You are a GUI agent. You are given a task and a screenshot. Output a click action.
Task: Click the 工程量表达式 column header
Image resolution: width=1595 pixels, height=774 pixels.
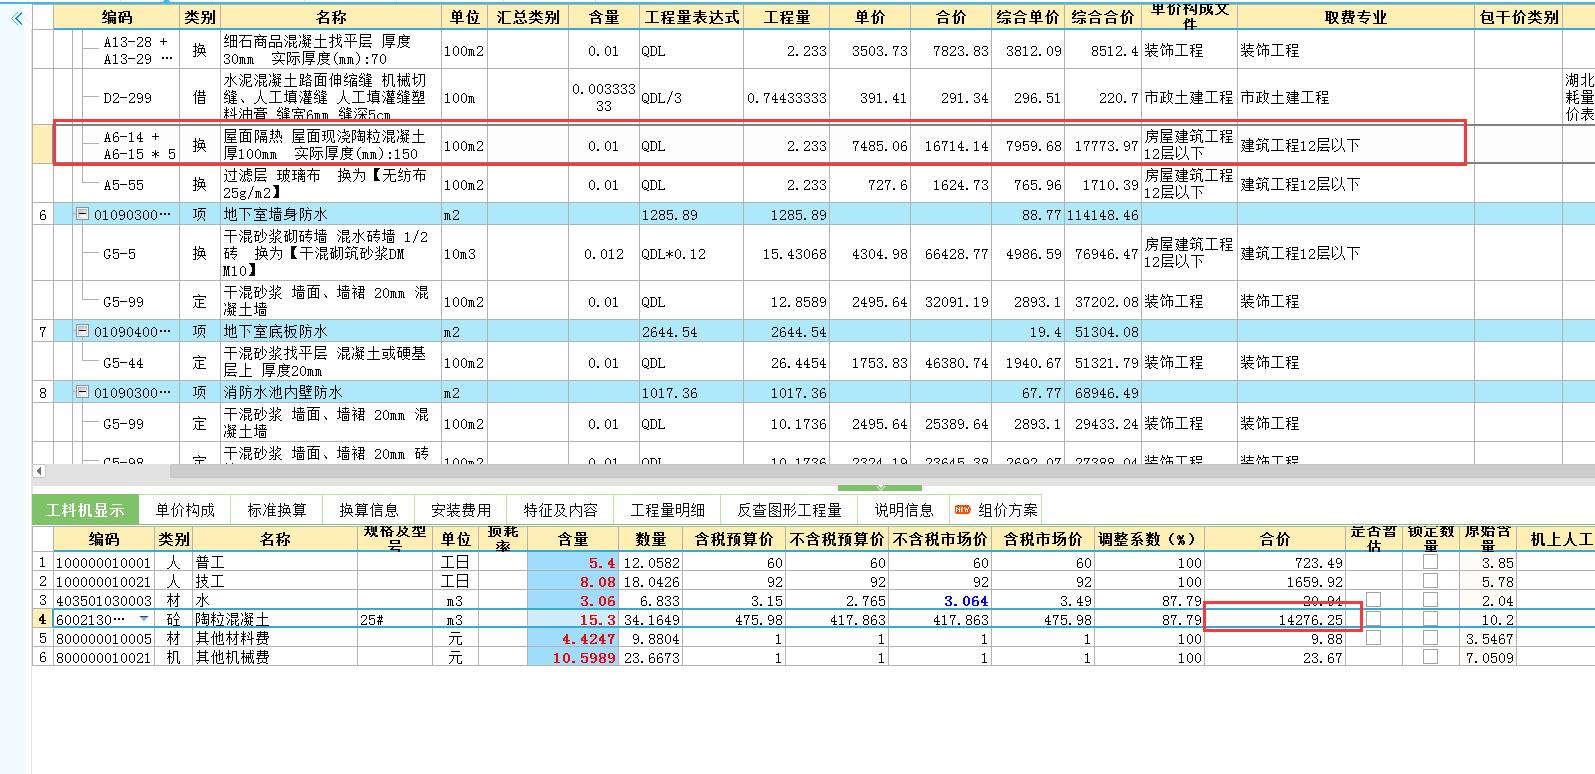[x=692, y=17]
